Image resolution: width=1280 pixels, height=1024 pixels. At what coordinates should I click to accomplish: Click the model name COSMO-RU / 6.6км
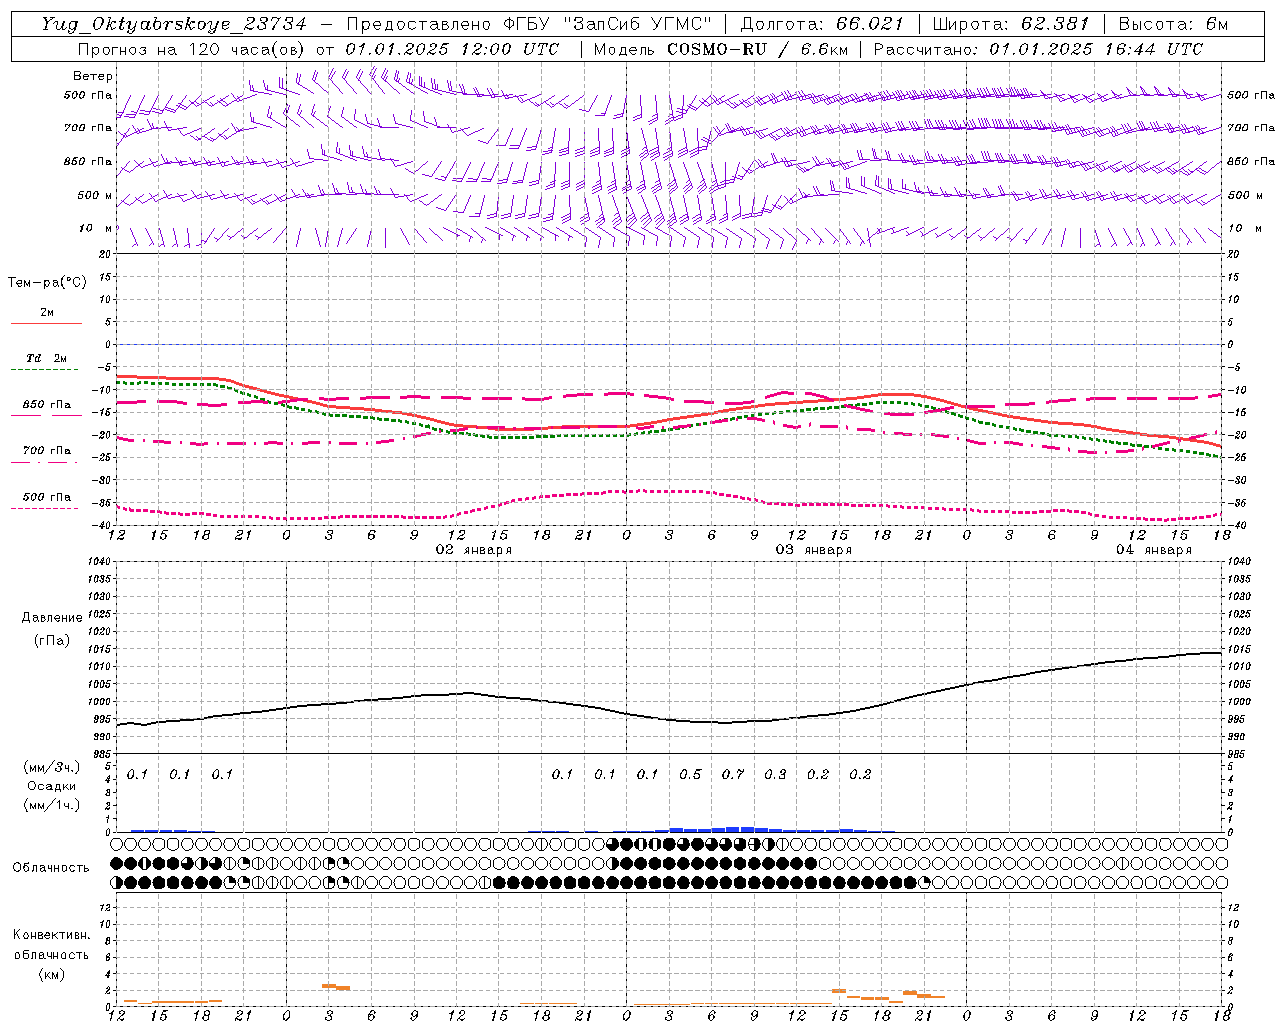757,49
